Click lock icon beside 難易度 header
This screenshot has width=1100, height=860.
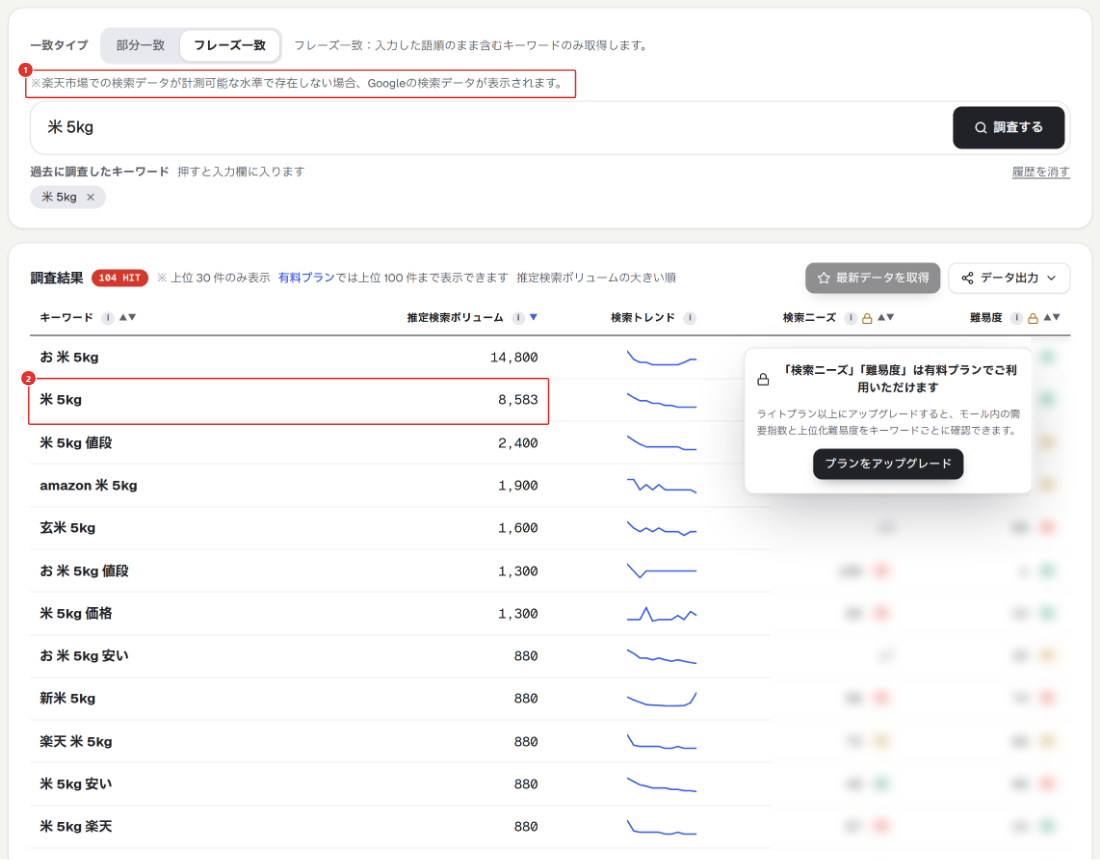click(x=1033, y=318)
